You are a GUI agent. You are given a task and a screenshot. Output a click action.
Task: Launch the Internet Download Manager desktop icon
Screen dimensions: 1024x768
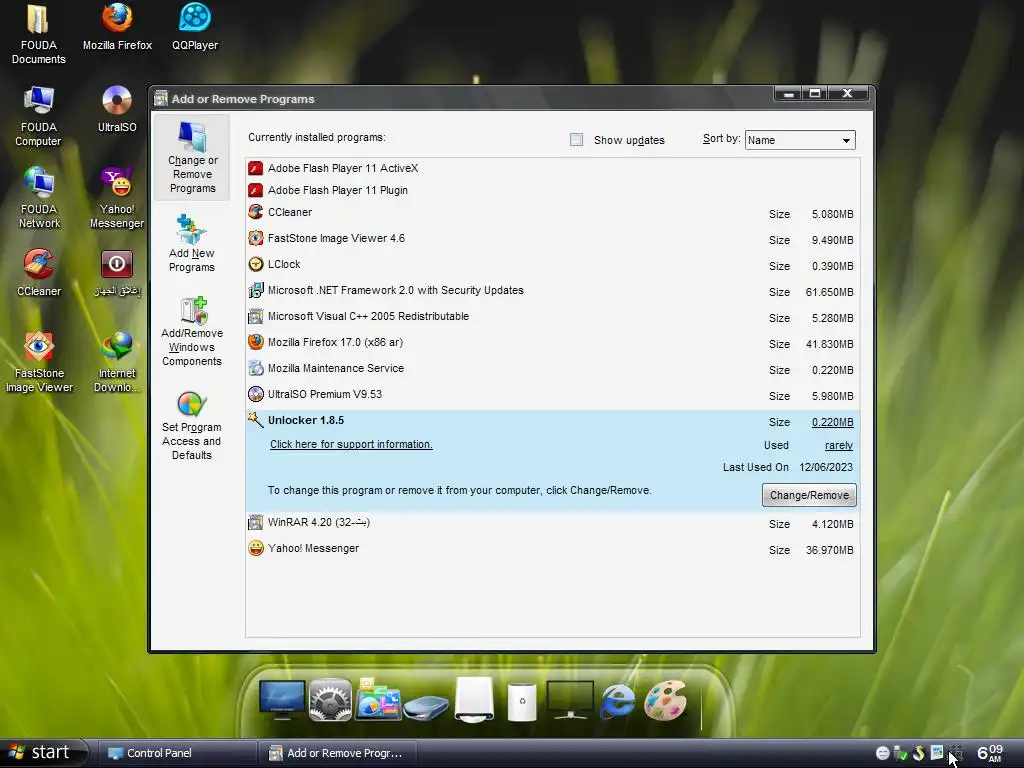(x=117, y=362)
